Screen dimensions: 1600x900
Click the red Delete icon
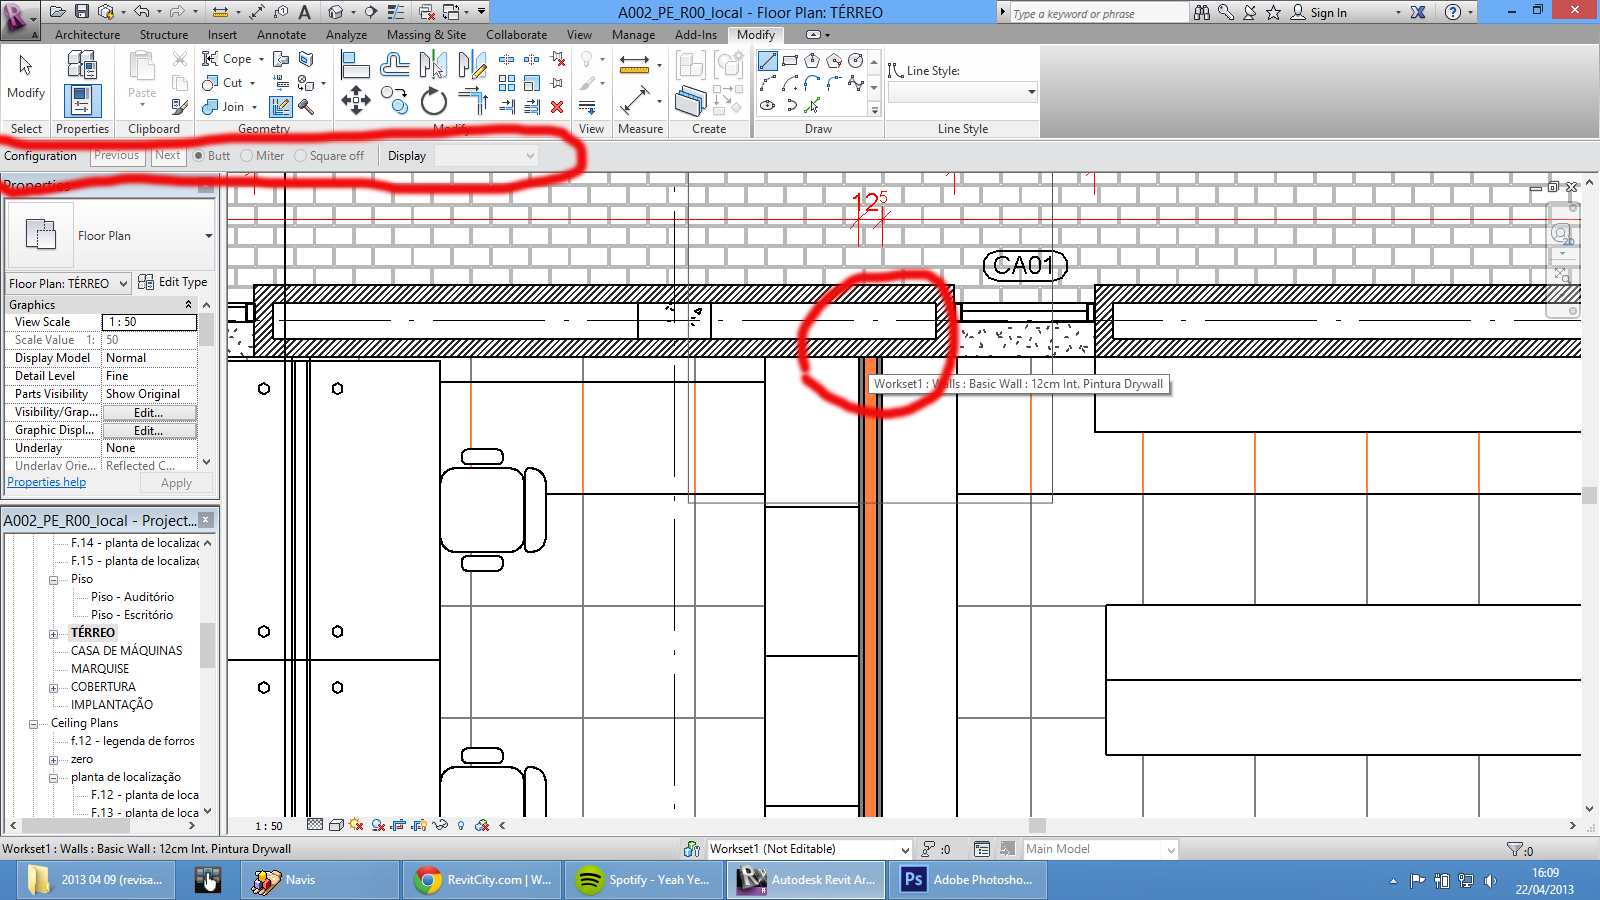[x=557, y=107]
